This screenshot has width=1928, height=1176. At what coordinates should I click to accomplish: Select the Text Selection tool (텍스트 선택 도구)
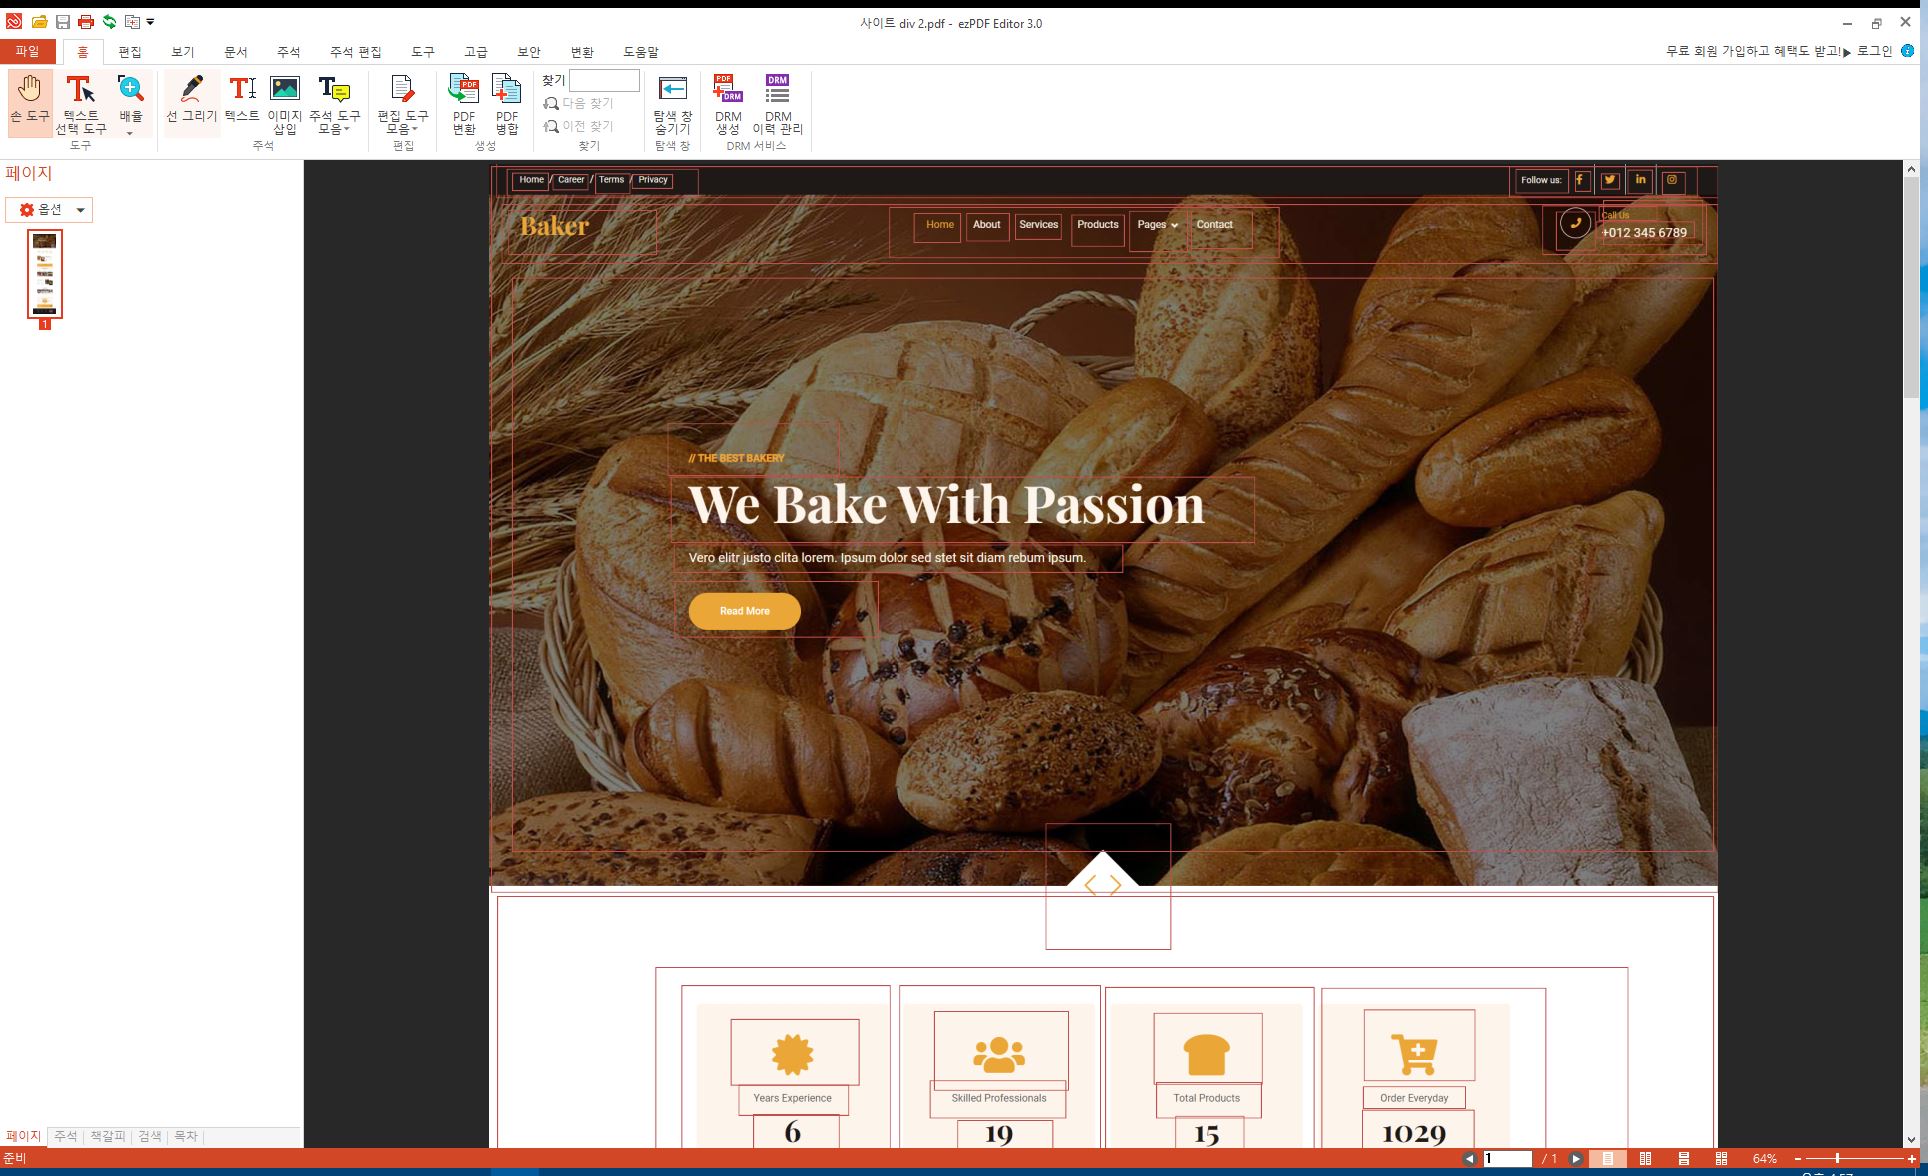(80, 103)
